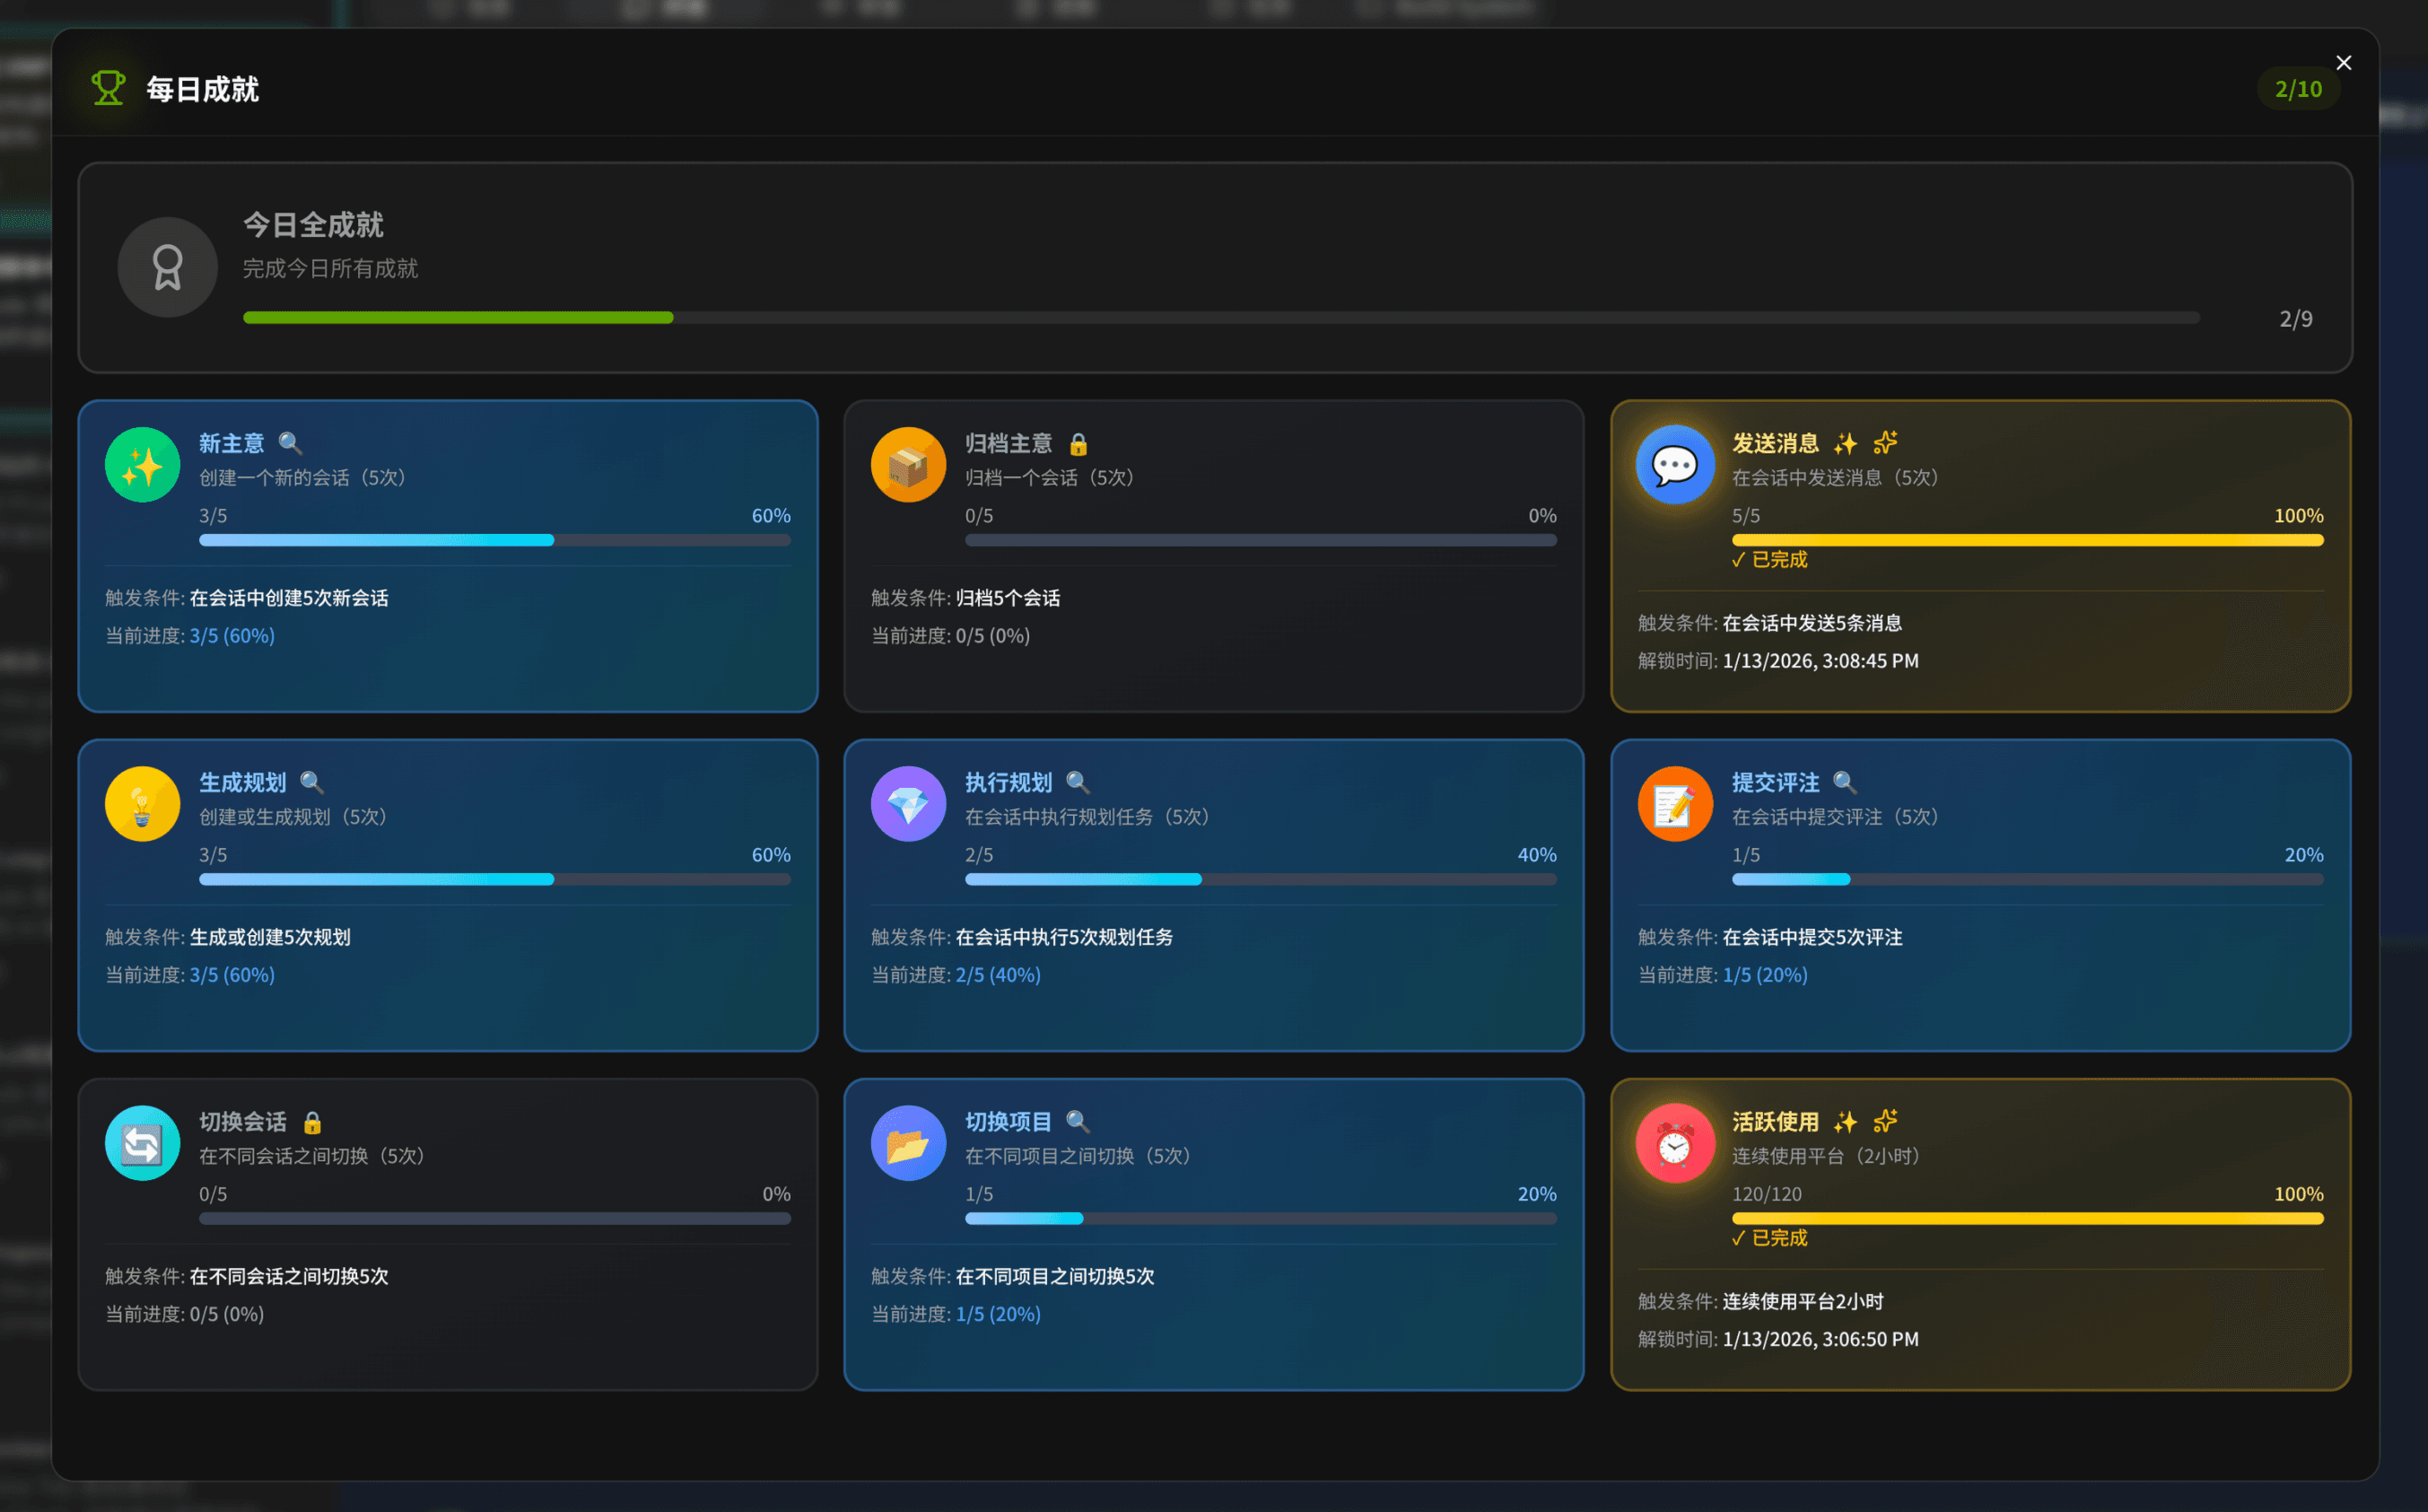Click the package box icon for 归档主意

[x=908, y=465]
